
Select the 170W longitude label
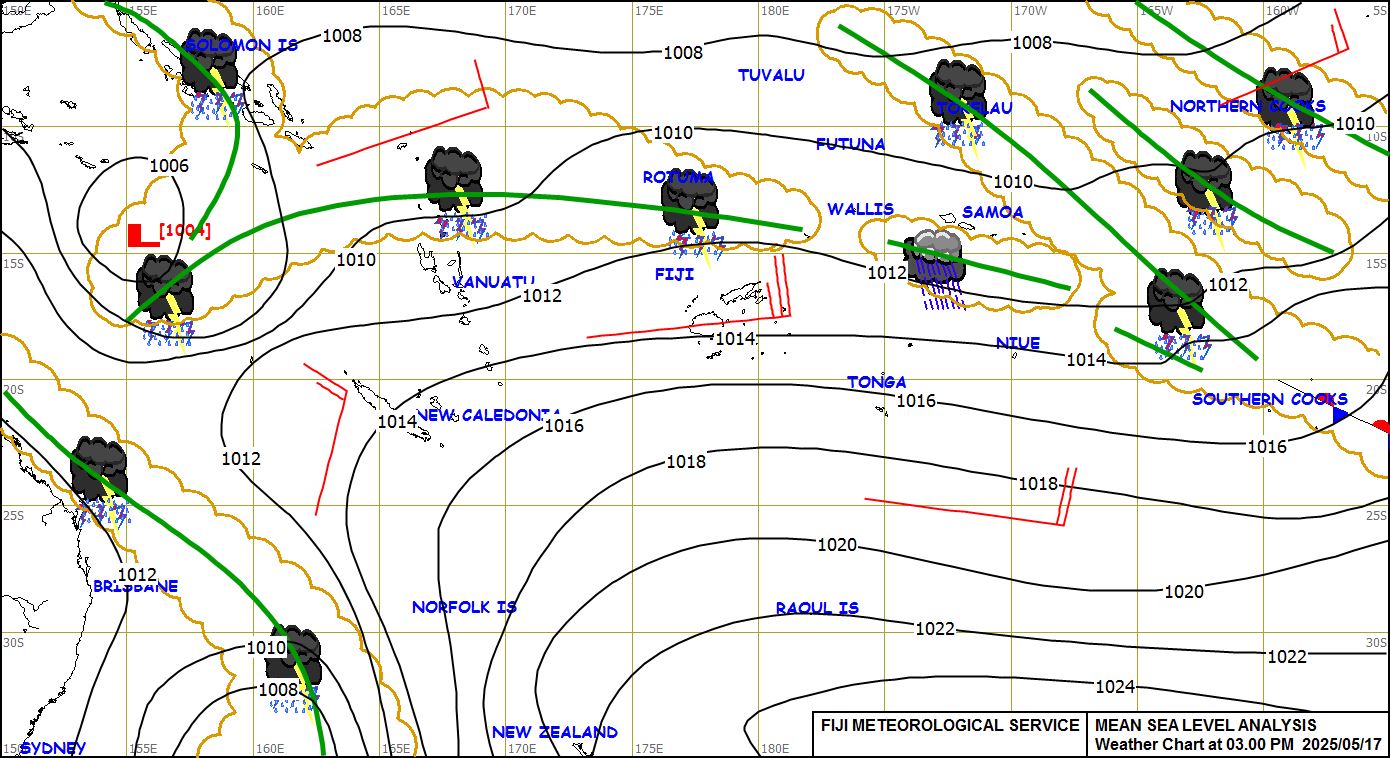(1031, 10)
